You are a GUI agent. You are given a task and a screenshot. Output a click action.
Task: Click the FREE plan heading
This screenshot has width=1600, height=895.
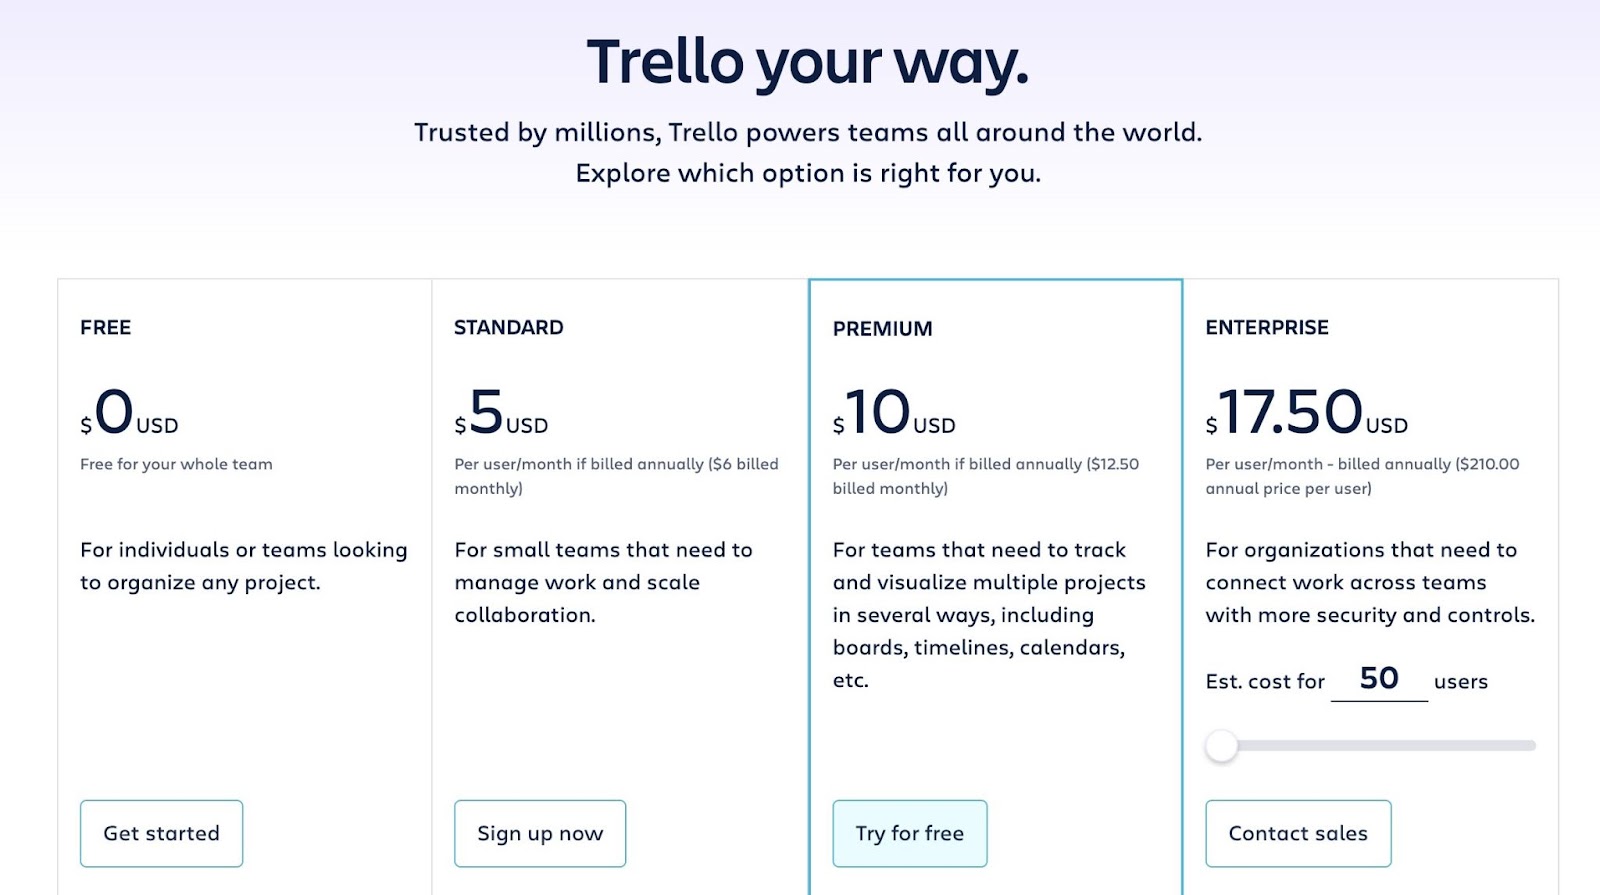(105, 327)
